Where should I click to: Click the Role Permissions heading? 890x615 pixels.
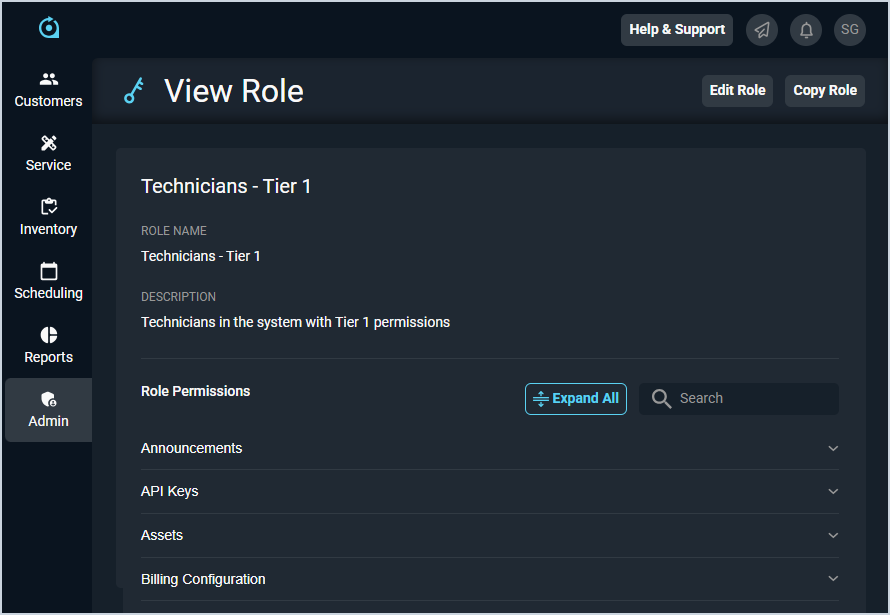coord(195,391)
